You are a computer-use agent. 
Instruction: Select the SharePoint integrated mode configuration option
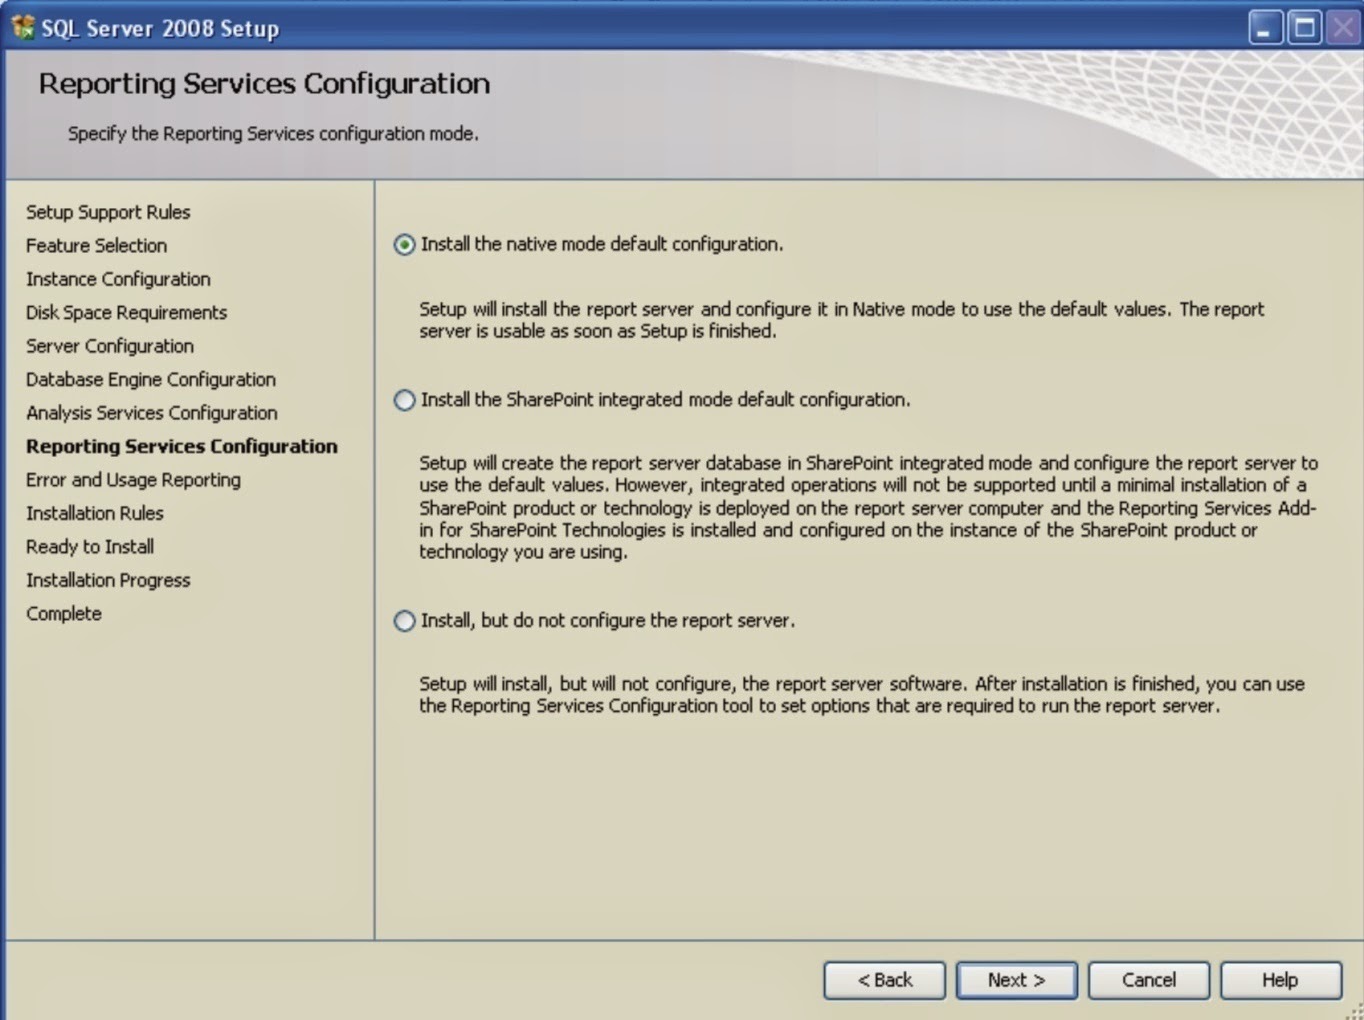tap(404, 399)
